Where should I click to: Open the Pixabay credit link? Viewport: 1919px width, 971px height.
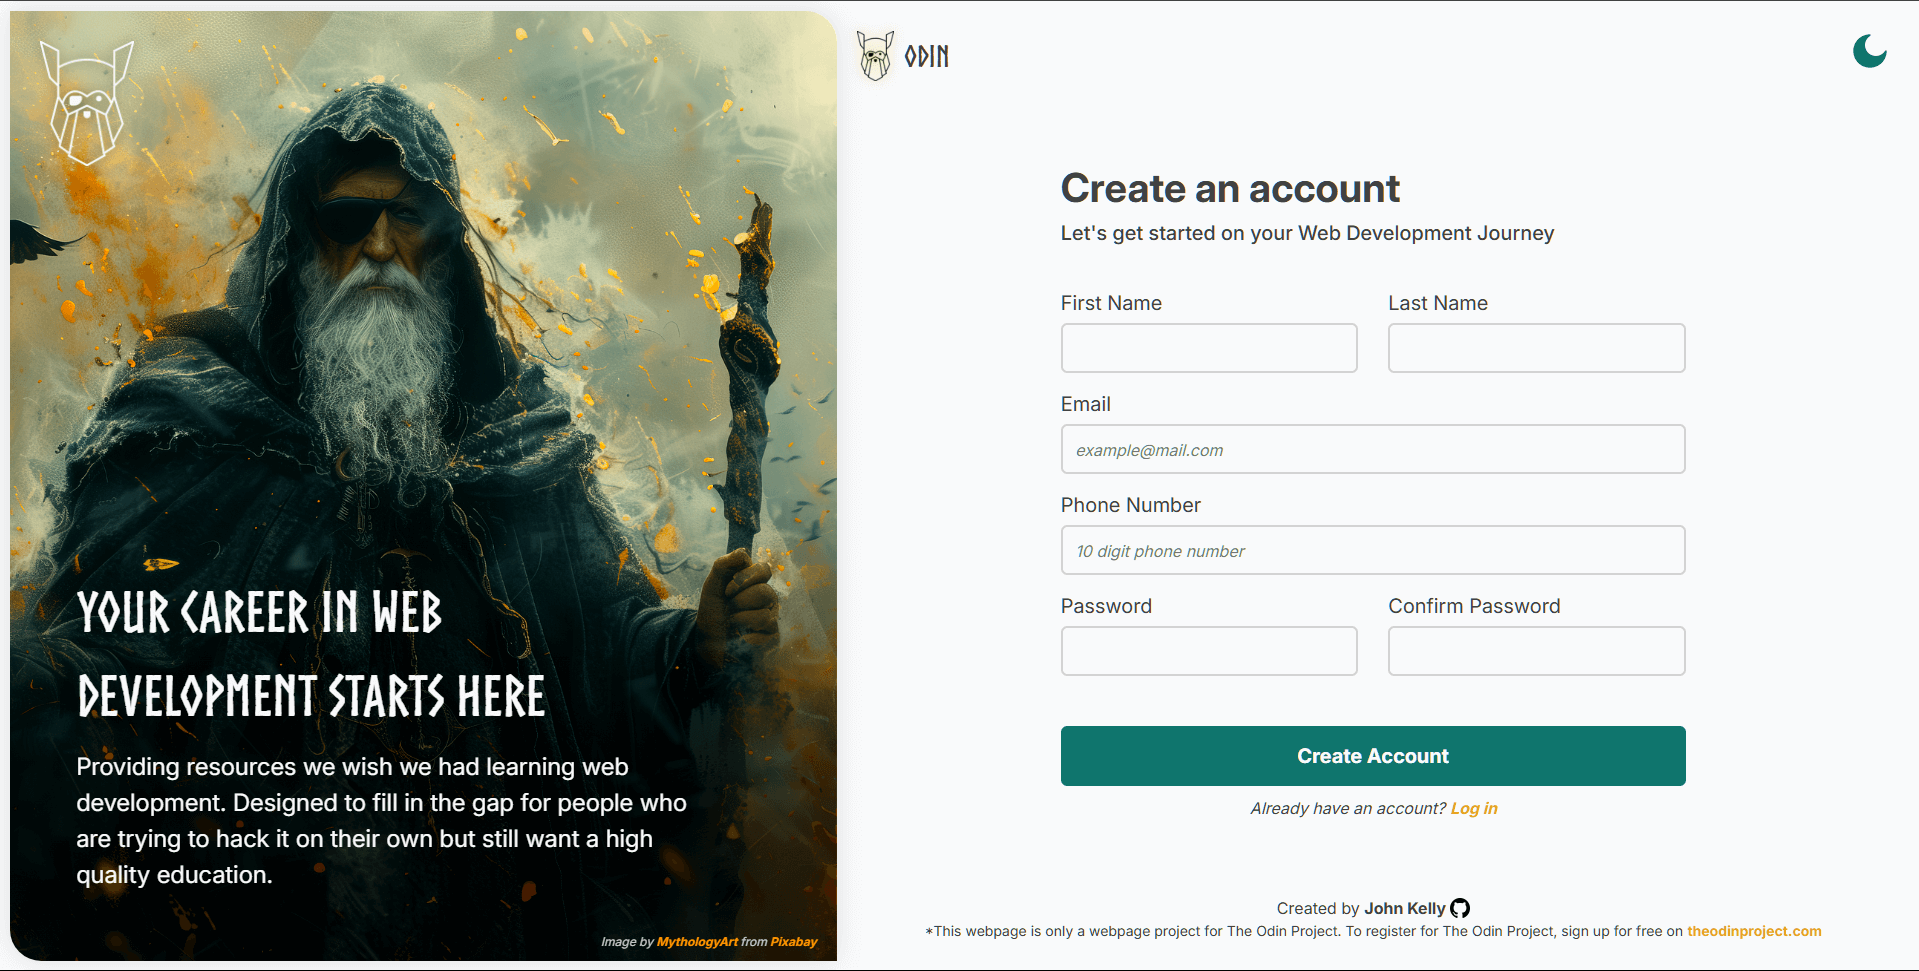tap(794, 942)
